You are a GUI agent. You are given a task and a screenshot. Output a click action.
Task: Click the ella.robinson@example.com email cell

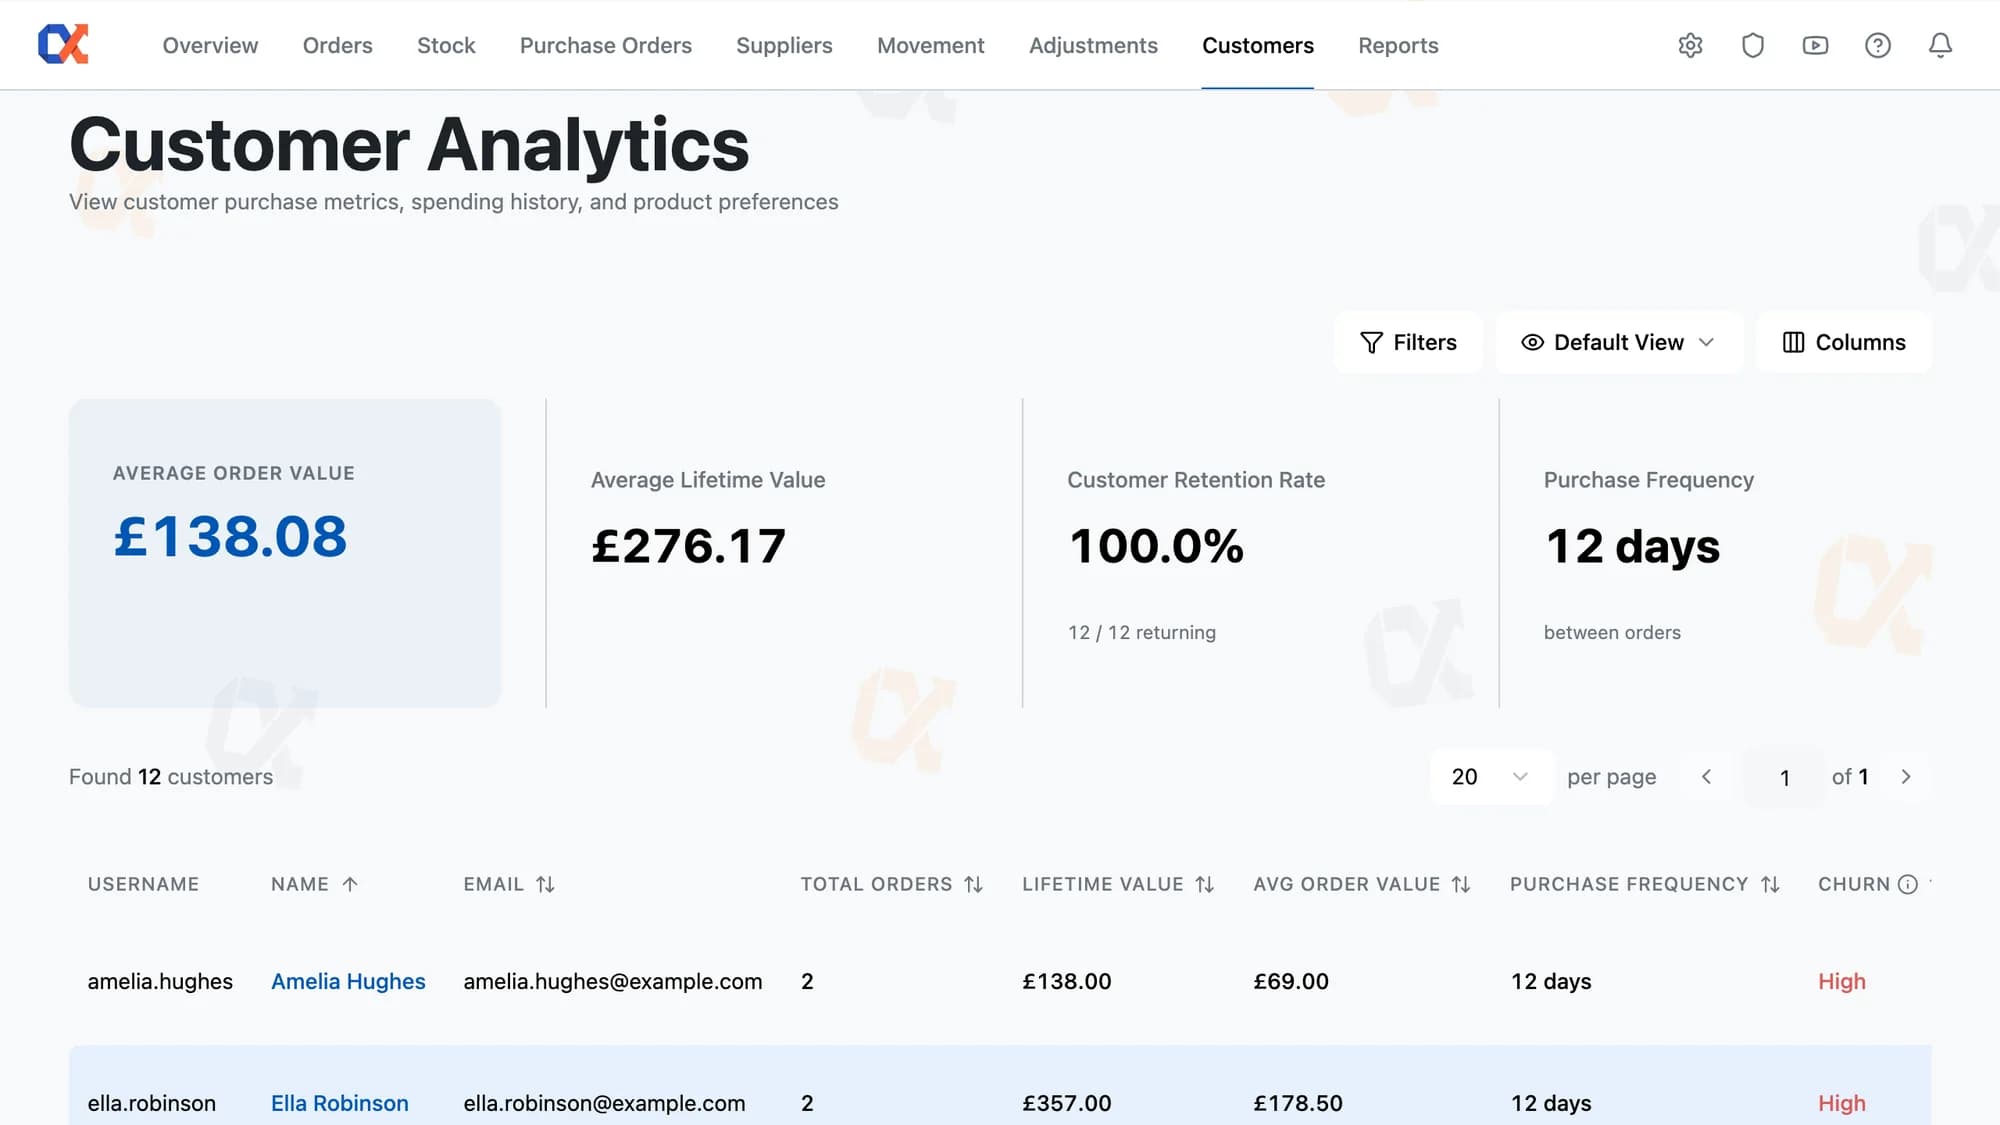[x=604, y=1103]
